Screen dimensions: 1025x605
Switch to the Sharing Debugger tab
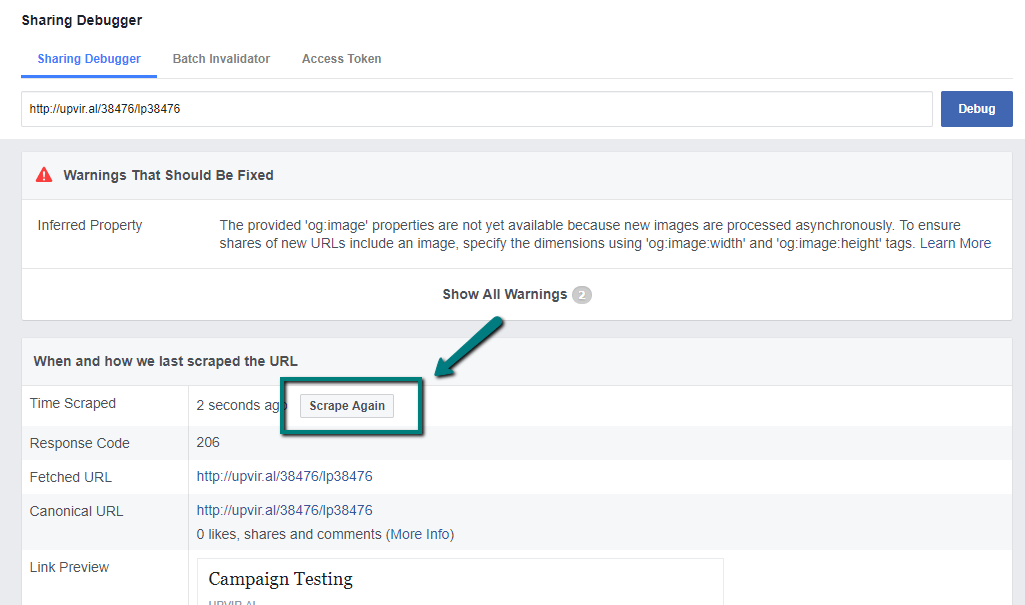coord(89,59)
